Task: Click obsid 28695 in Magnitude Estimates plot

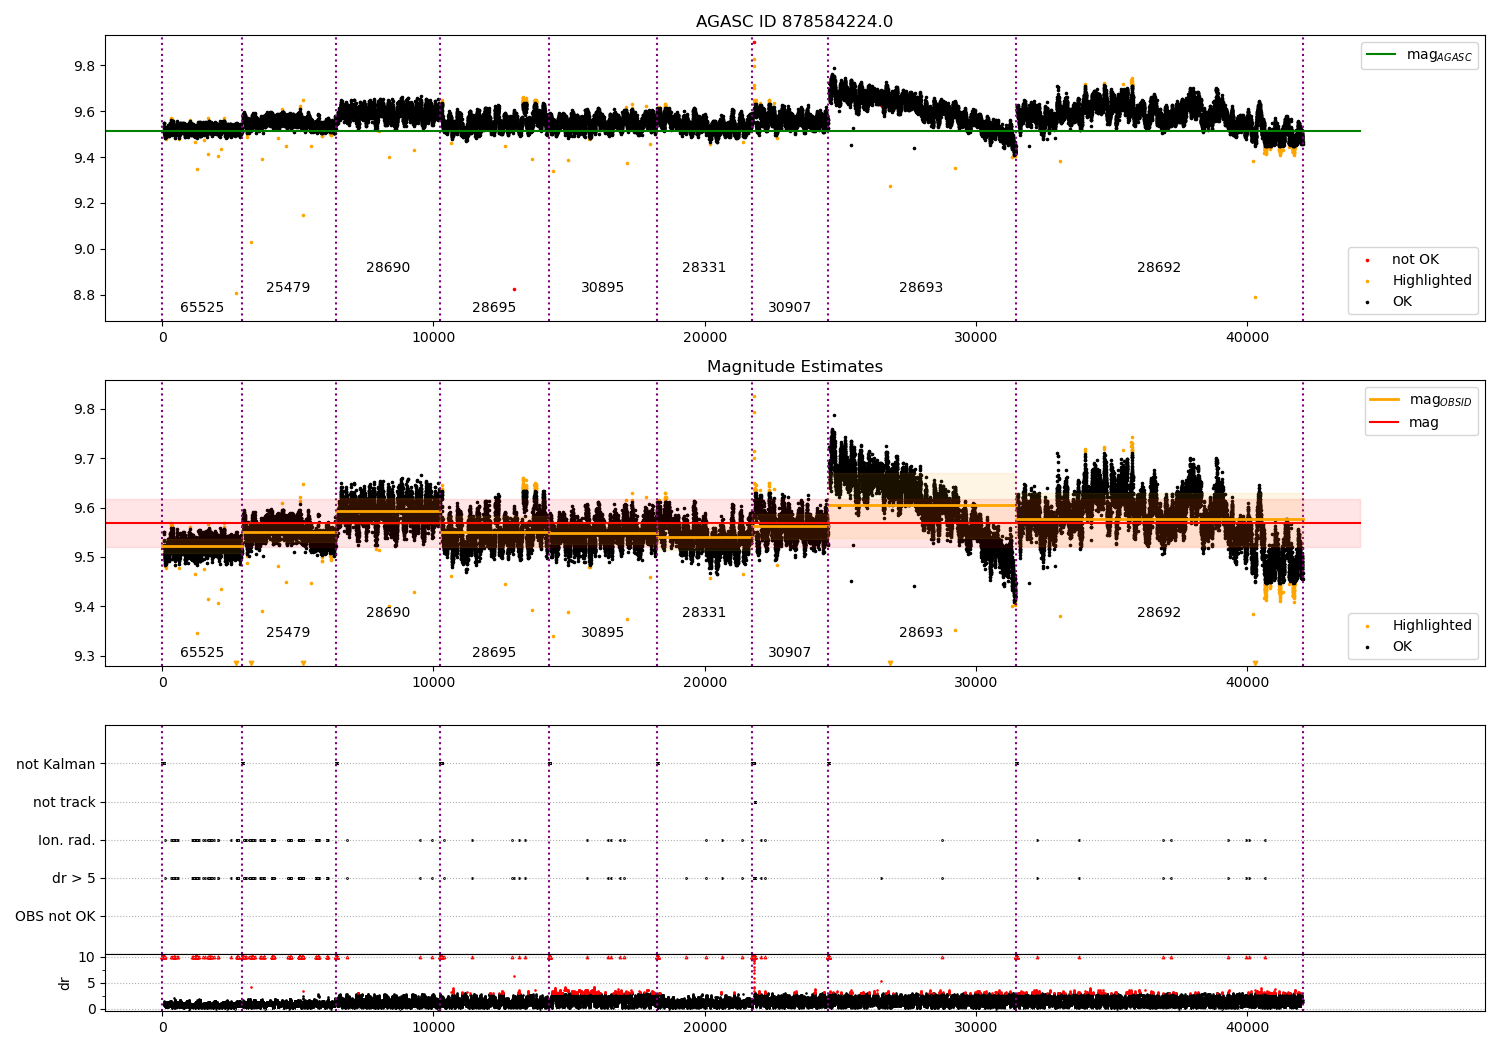Action: pyautogui.click(x=494, y=653)
